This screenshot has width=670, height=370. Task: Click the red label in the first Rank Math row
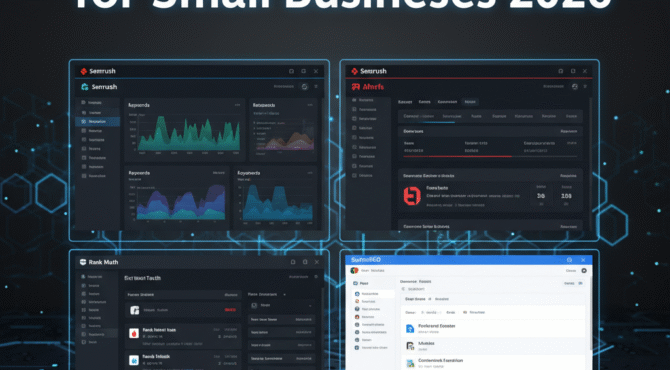pyautogui.click(x=230, y=310)
